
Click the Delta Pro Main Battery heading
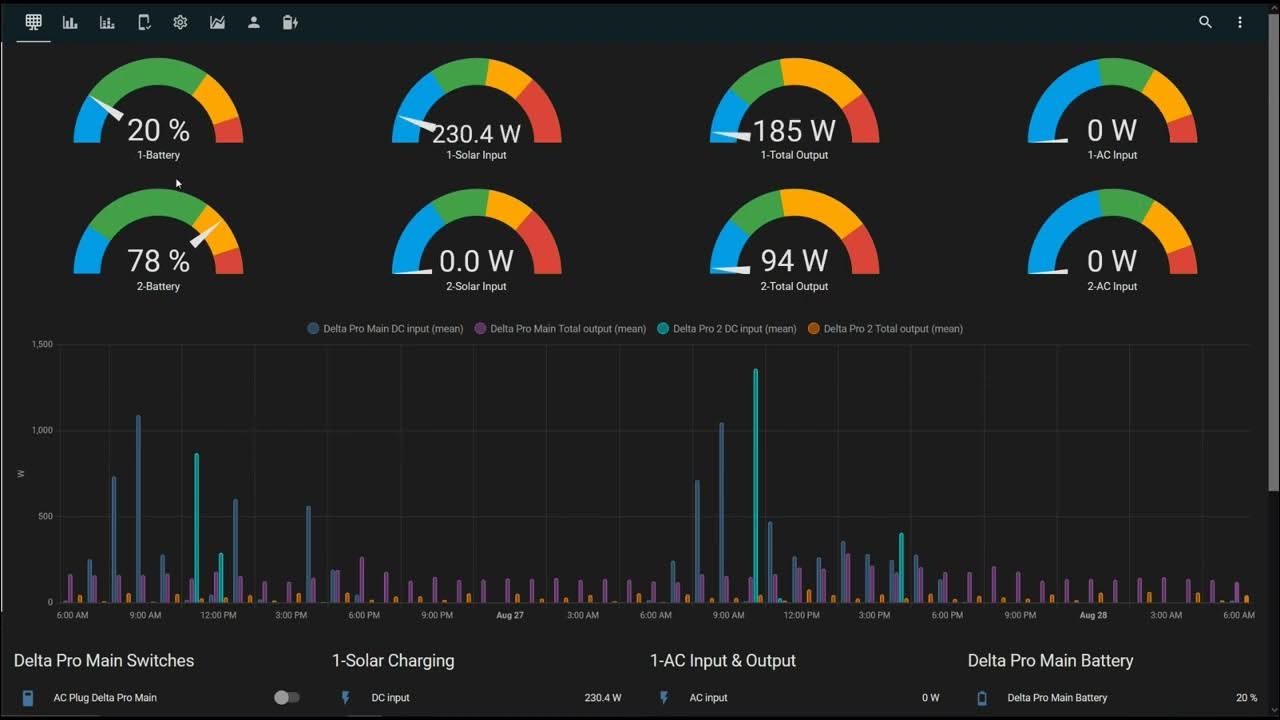coord(1050,661)
